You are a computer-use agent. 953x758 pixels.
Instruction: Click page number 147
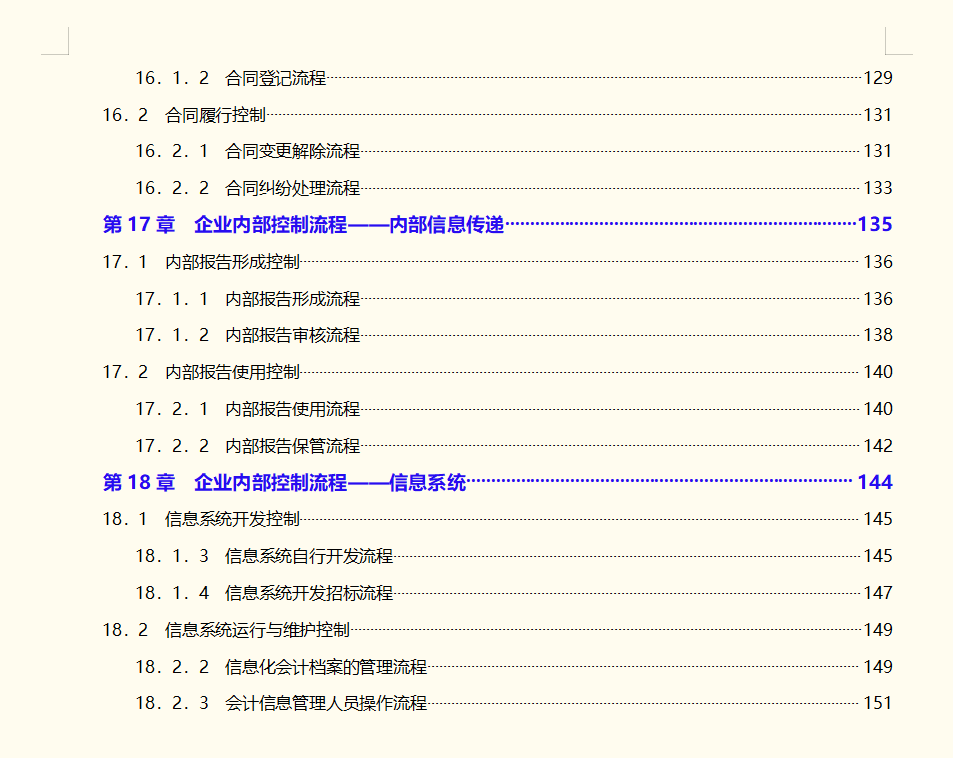[x=878, y=593]
